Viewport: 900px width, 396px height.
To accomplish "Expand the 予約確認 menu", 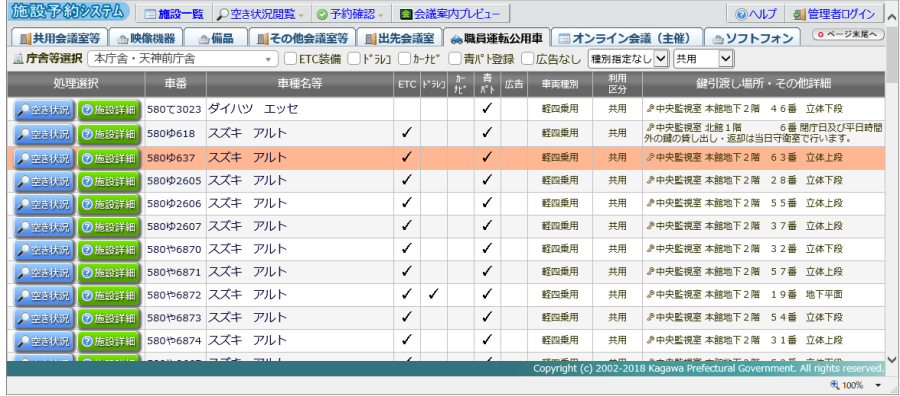I will [x=352, y=14].
